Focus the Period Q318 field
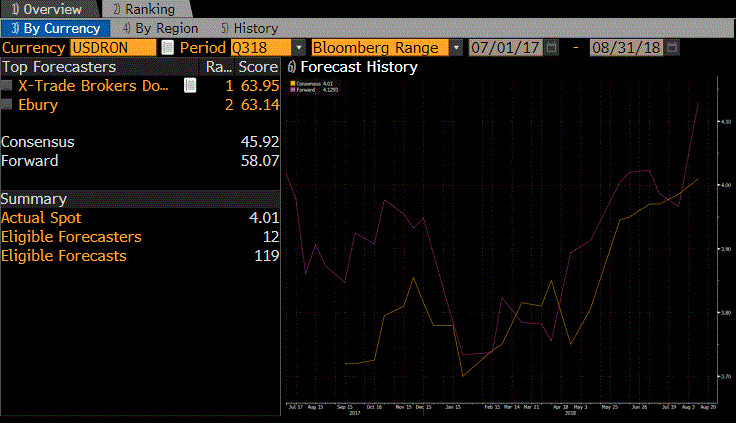The width and height of the screenshot is (736, 423). click(x=261, y=47)
